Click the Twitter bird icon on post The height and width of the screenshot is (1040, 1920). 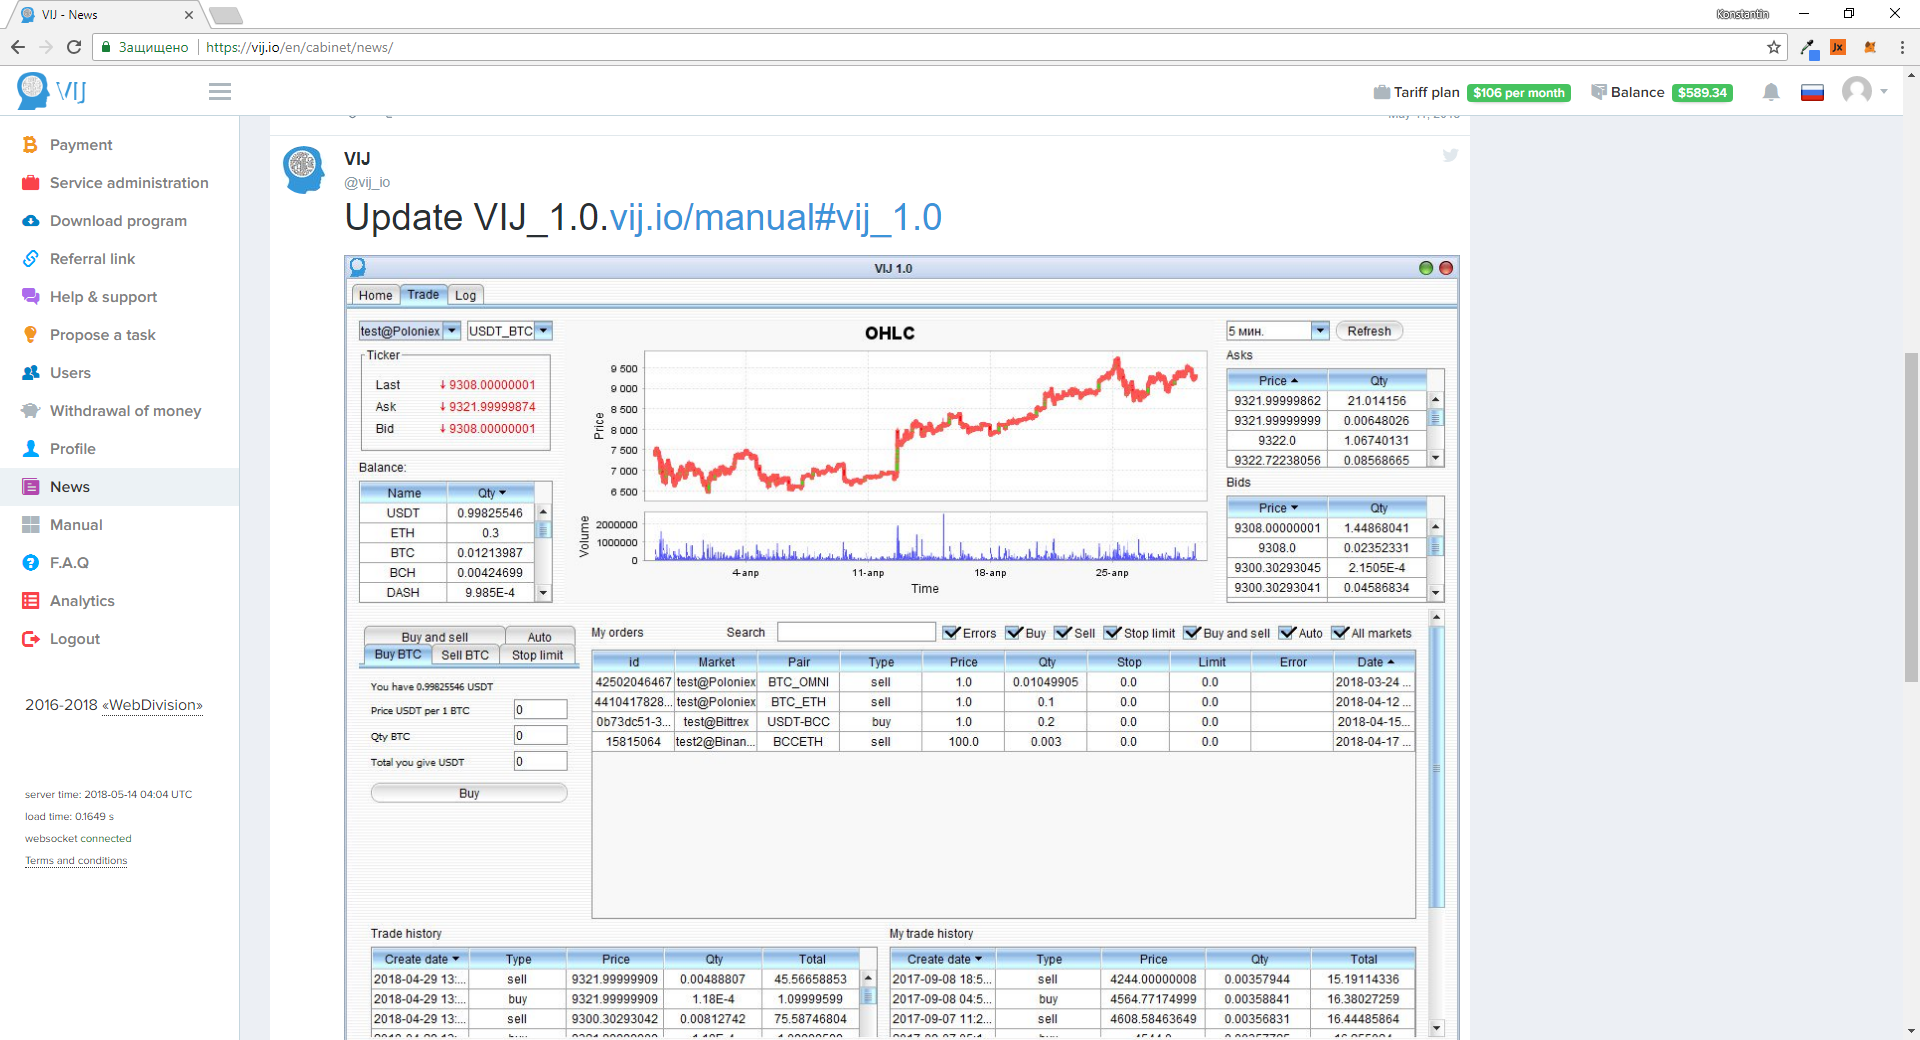click(1450, 155)
